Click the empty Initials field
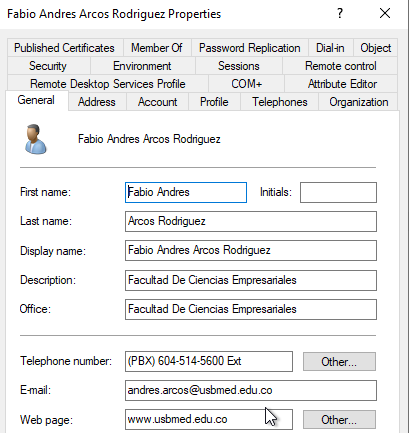Viewport: 409px width, 433px height. [x=338, y=192]
